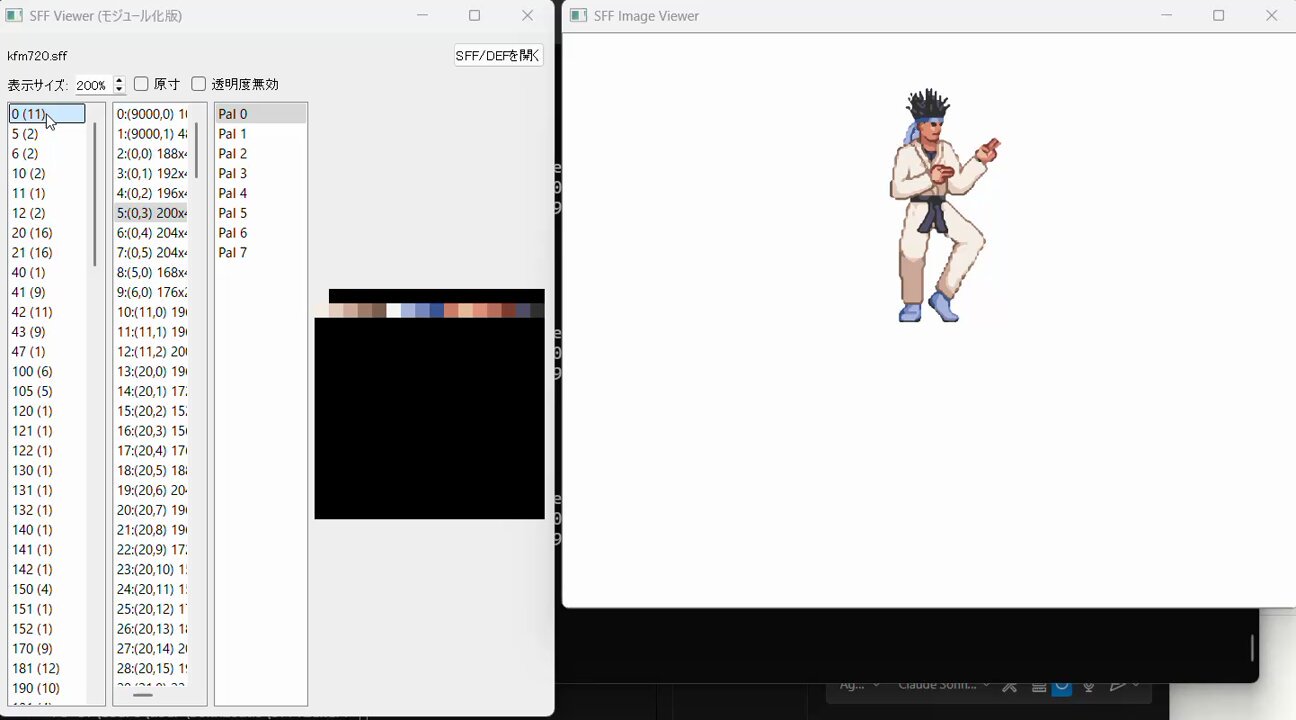Select group 100 (6)
1296x720 pixels.
click(x=47, y=372)
